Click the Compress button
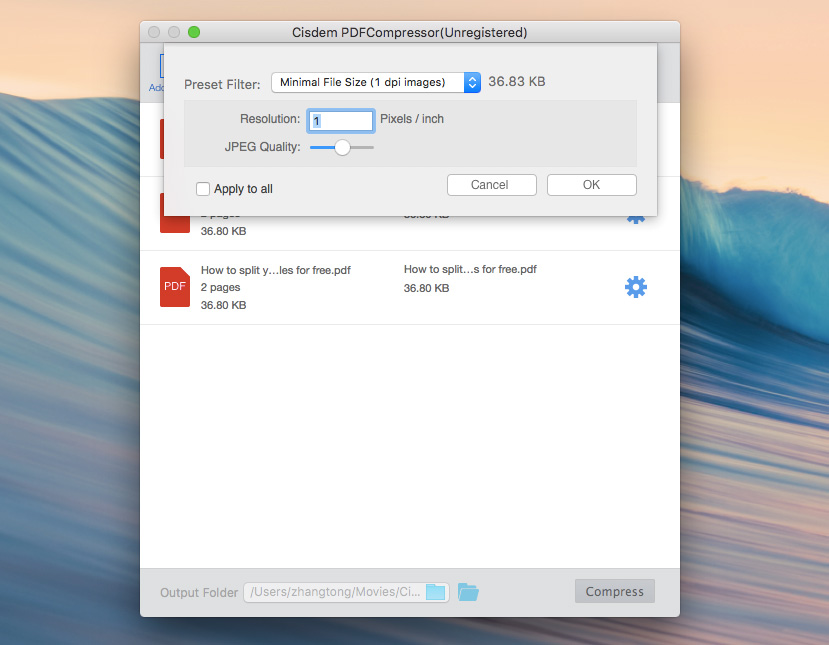The image size is (829, 645). pos(614,591)
